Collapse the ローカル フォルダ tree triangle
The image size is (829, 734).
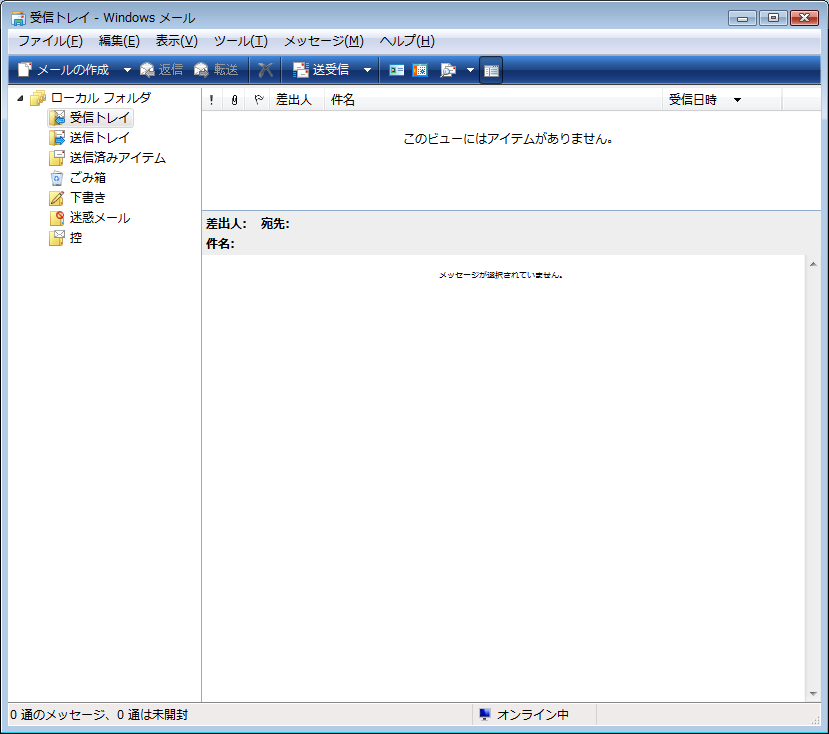20,98
